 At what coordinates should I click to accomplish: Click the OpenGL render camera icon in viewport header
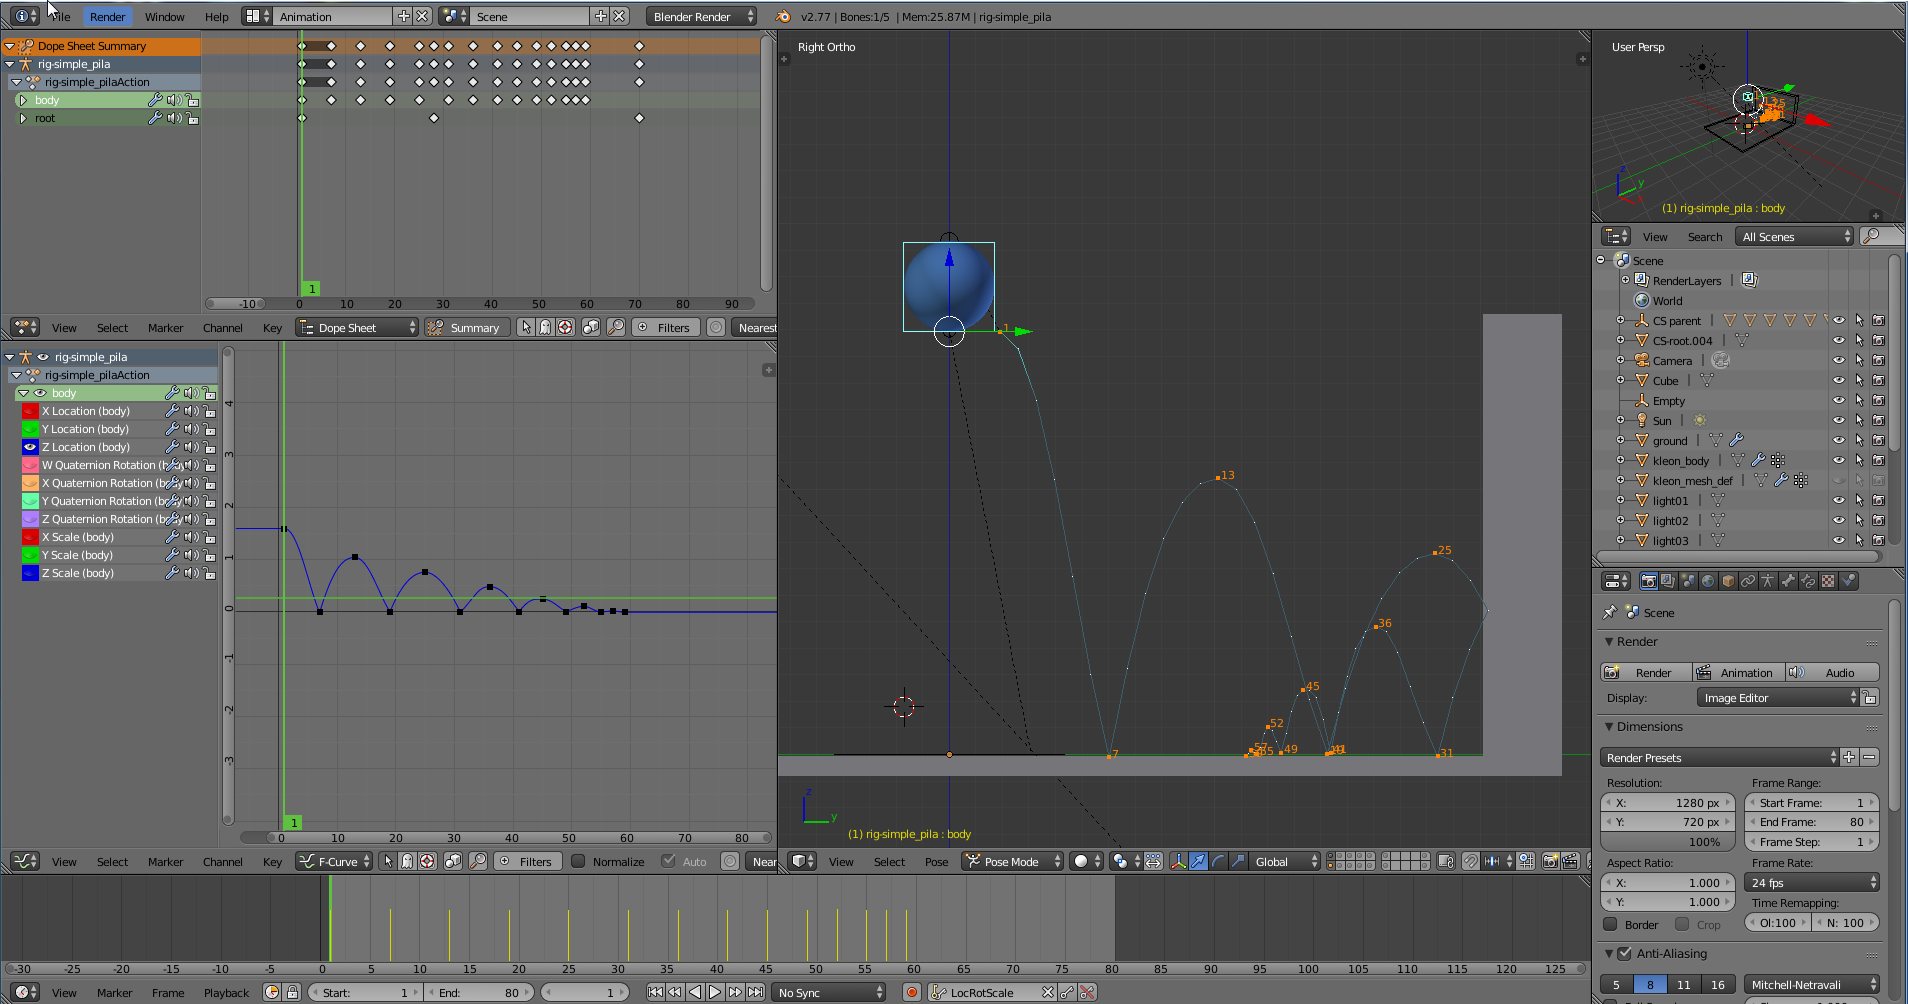[x=1550, y=861]
